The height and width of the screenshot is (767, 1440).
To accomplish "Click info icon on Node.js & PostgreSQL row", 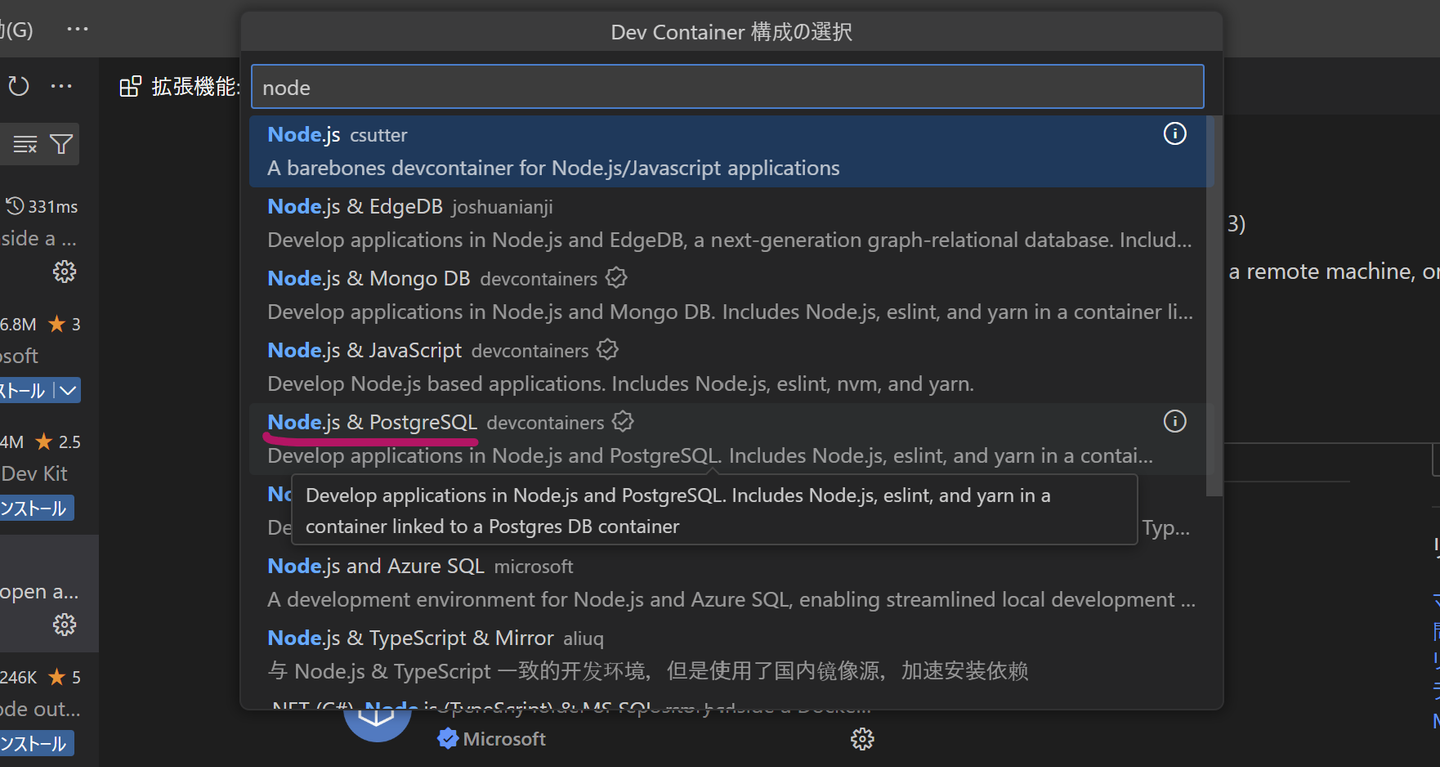I will (1175, 422).
